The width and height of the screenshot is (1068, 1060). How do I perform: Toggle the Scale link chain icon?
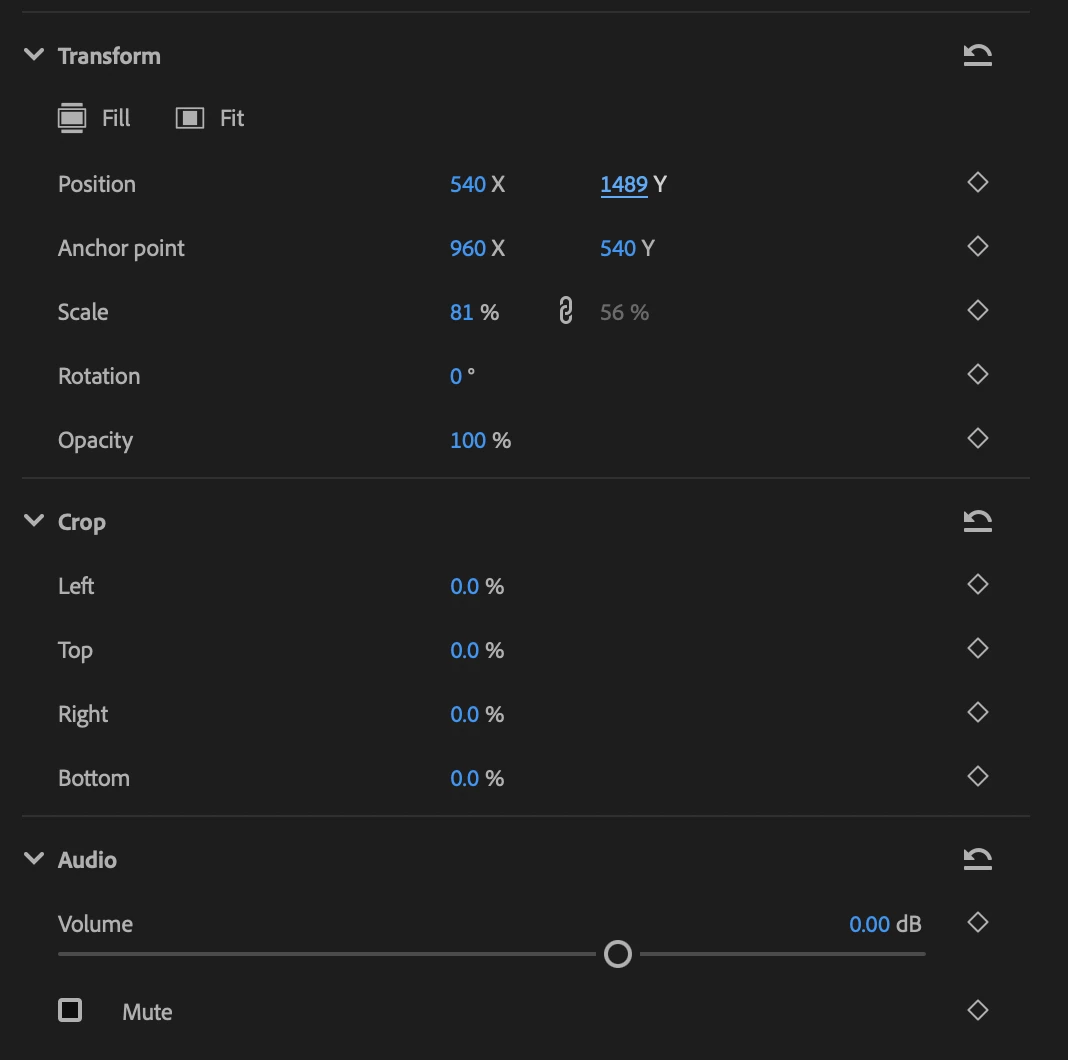pos(565,311)
